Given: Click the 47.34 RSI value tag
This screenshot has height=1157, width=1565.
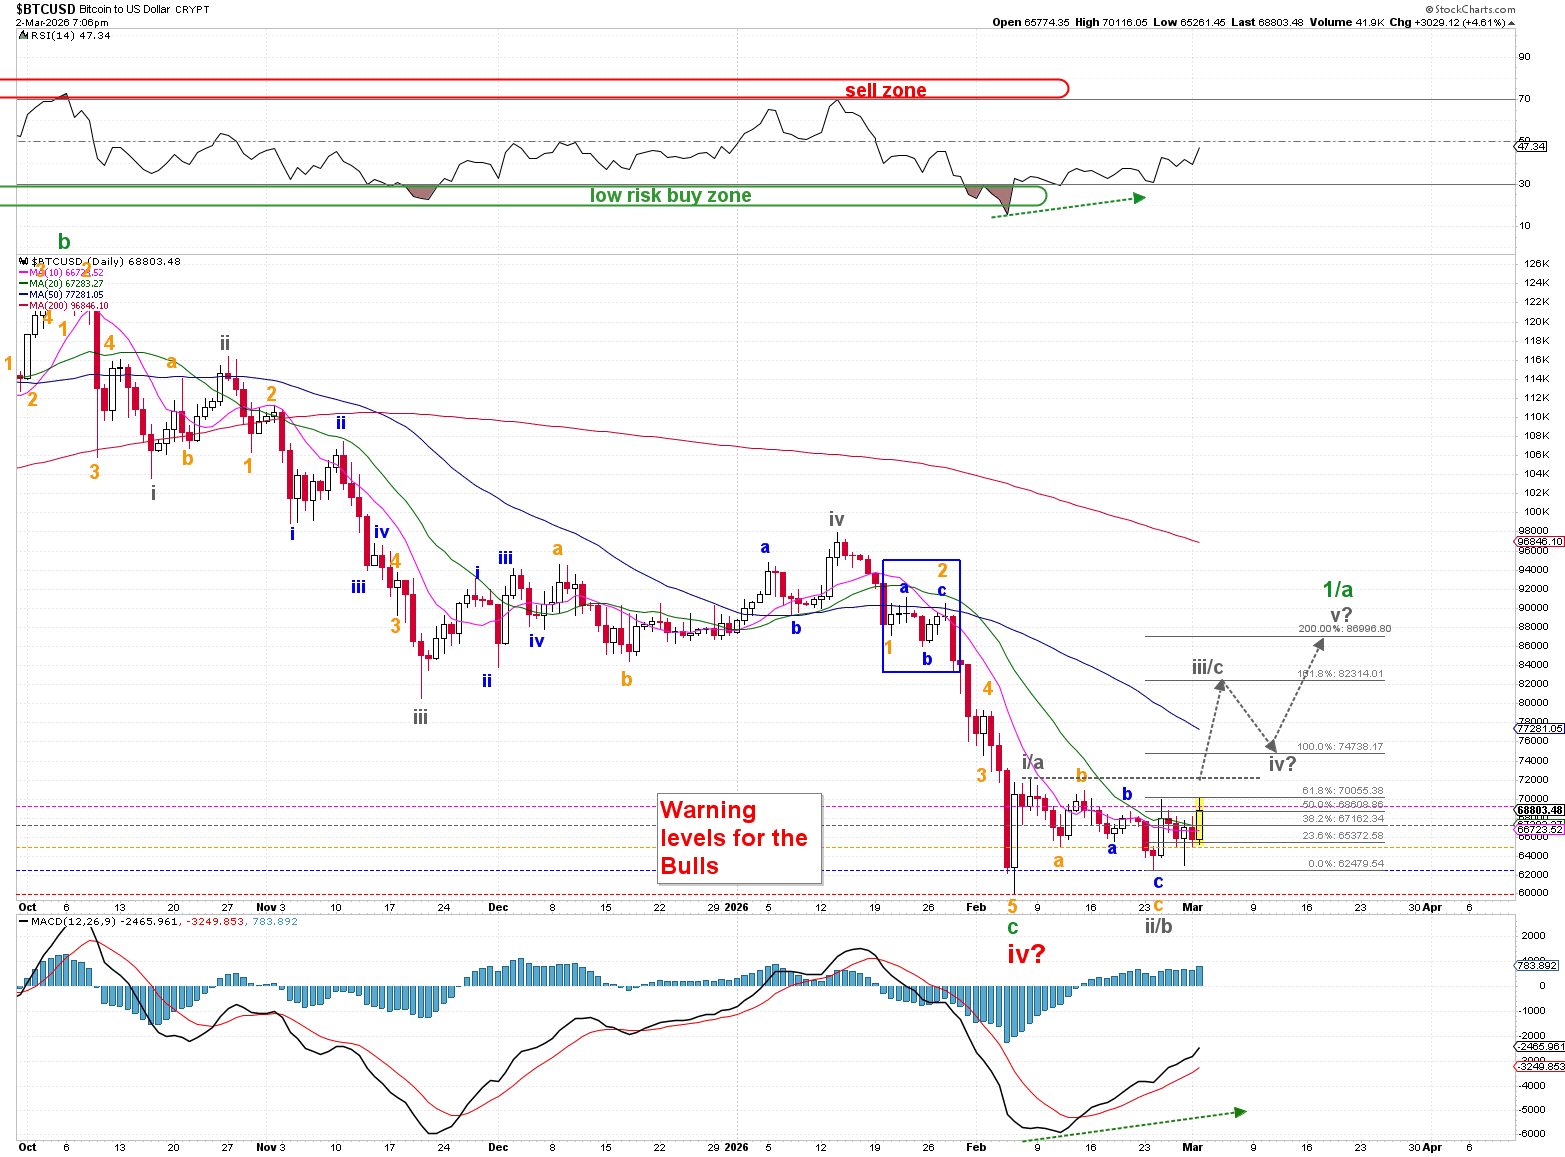Looking at the screenshot, I should (1531, 146).
